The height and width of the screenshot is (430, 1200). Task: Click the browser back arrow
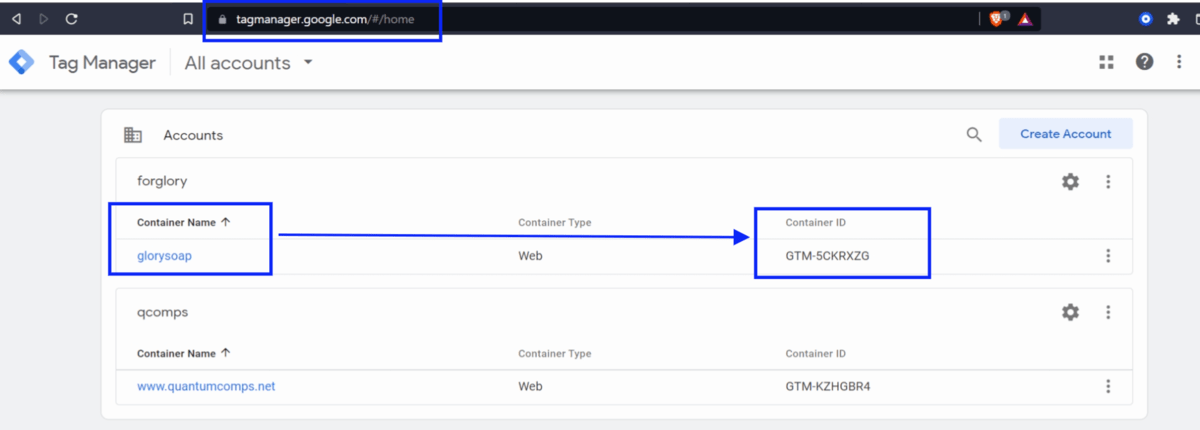tap(16, 19)
